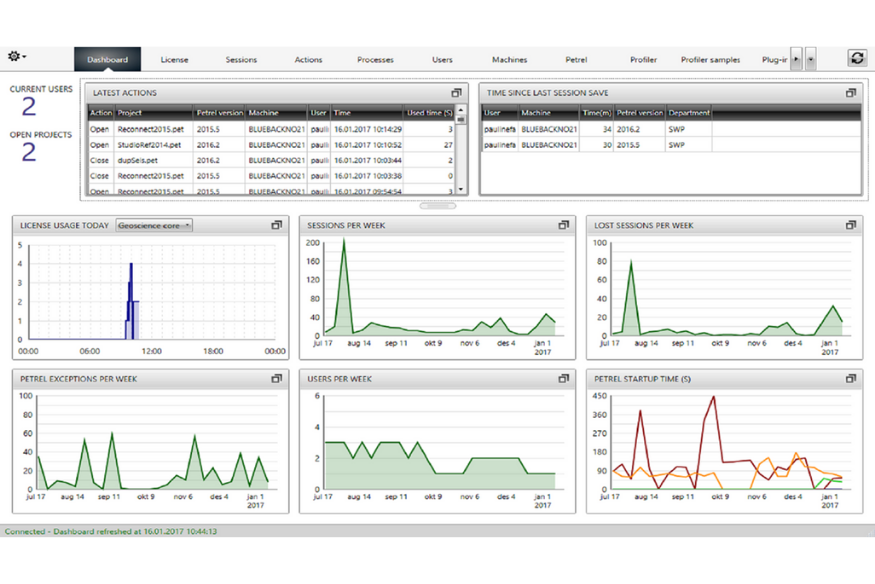Go to the Users tab

click(442, 59)
